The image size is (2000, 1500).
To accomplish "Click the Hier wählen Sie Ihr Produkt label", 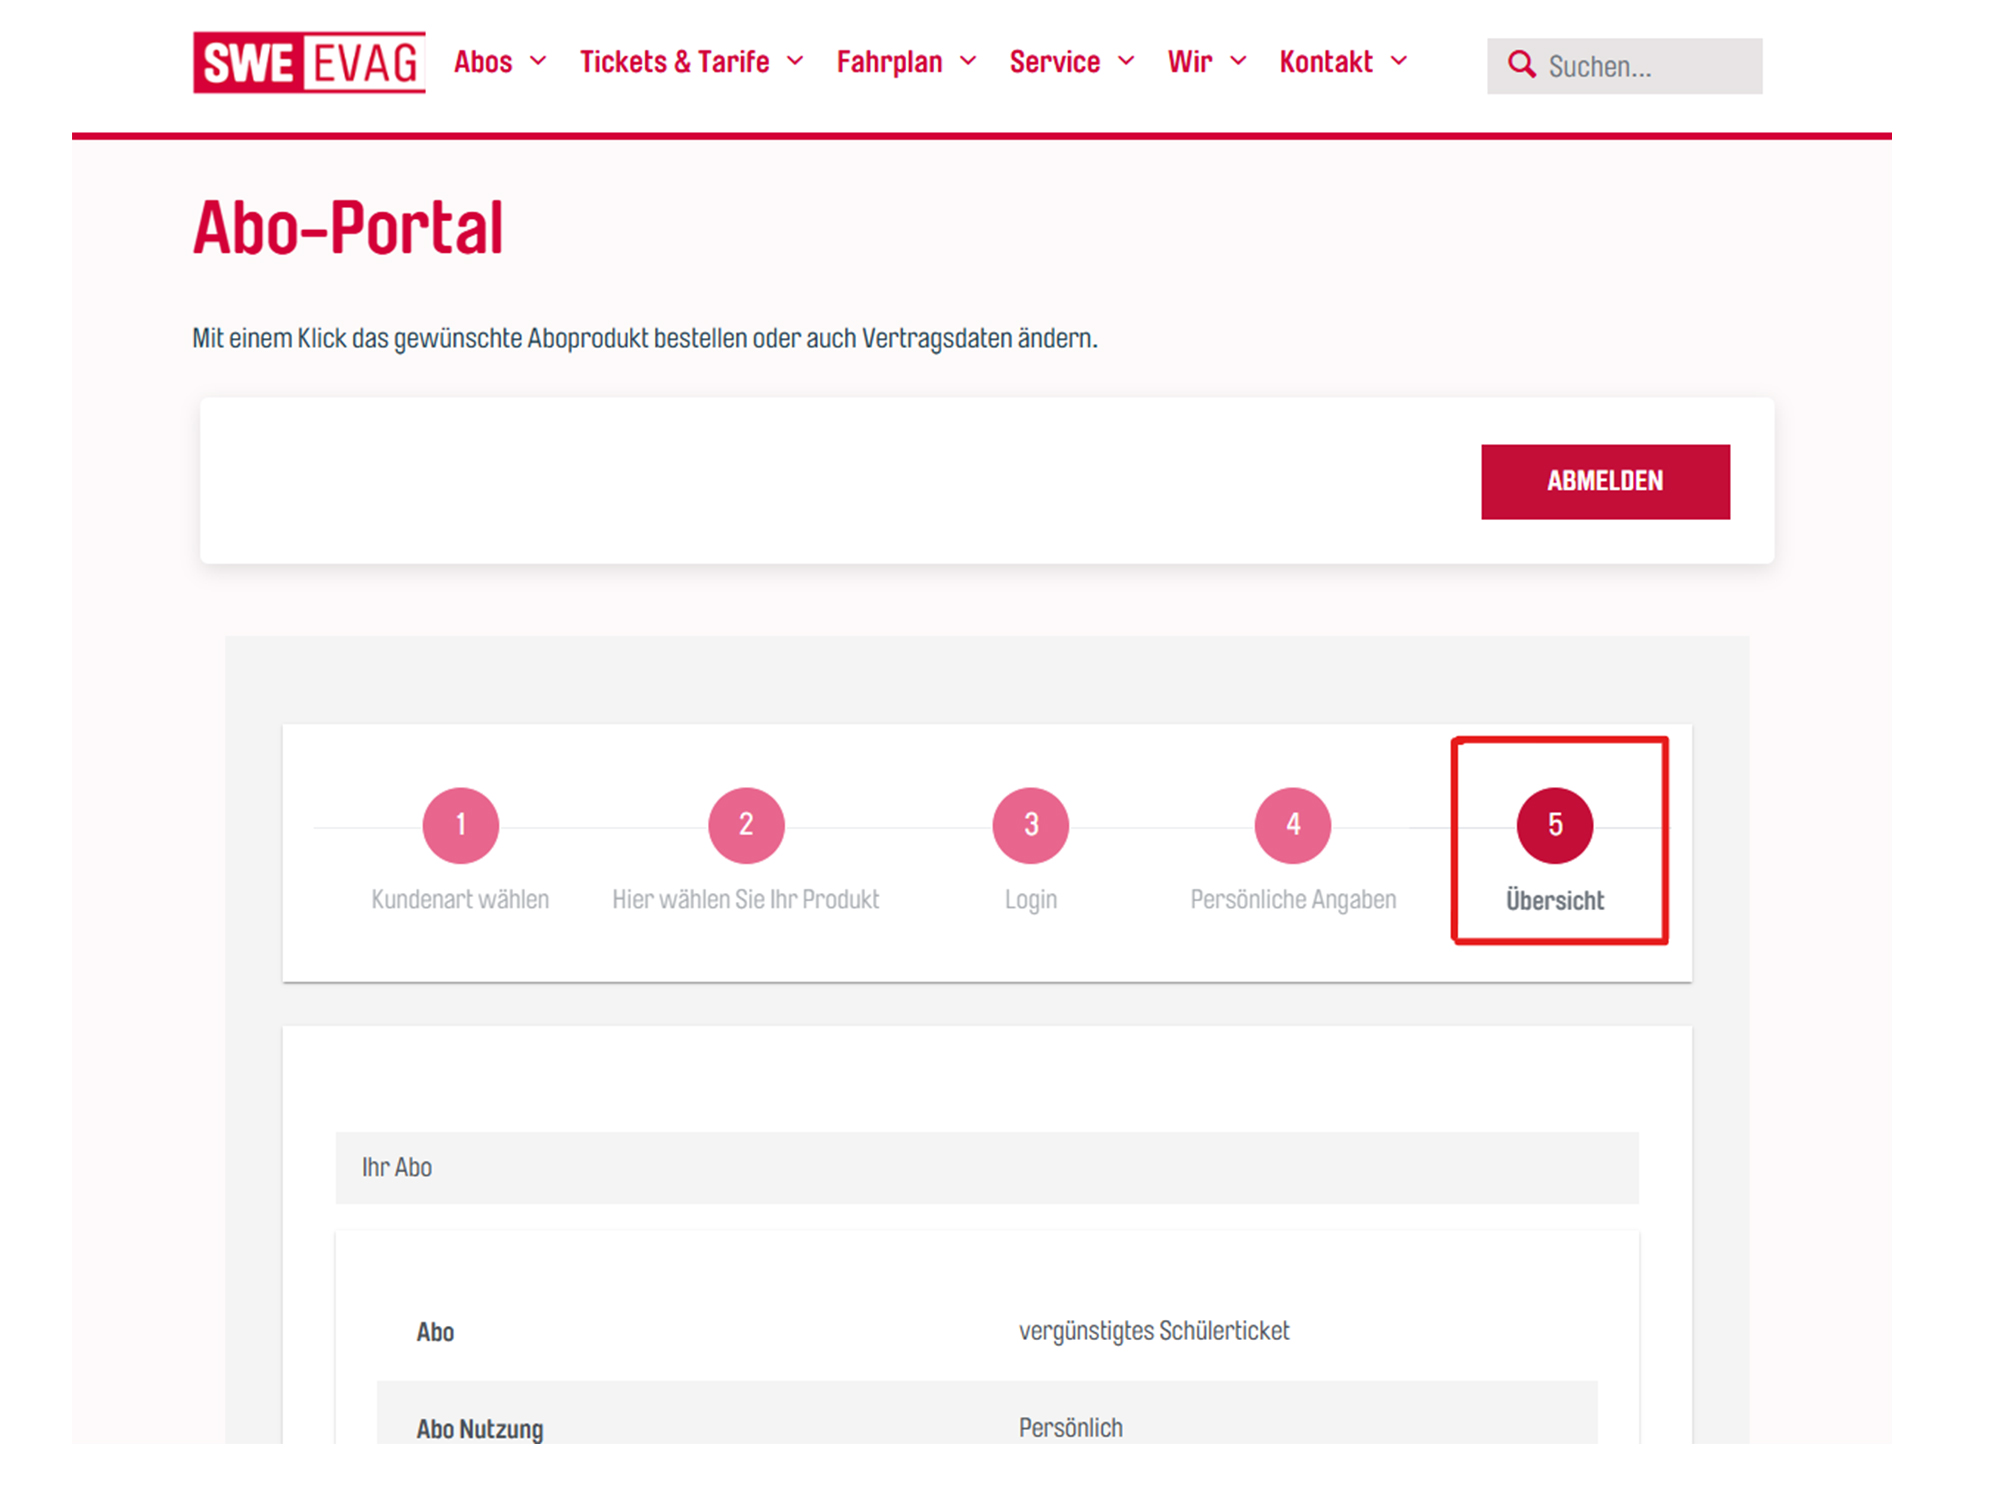I will point(745,899).
